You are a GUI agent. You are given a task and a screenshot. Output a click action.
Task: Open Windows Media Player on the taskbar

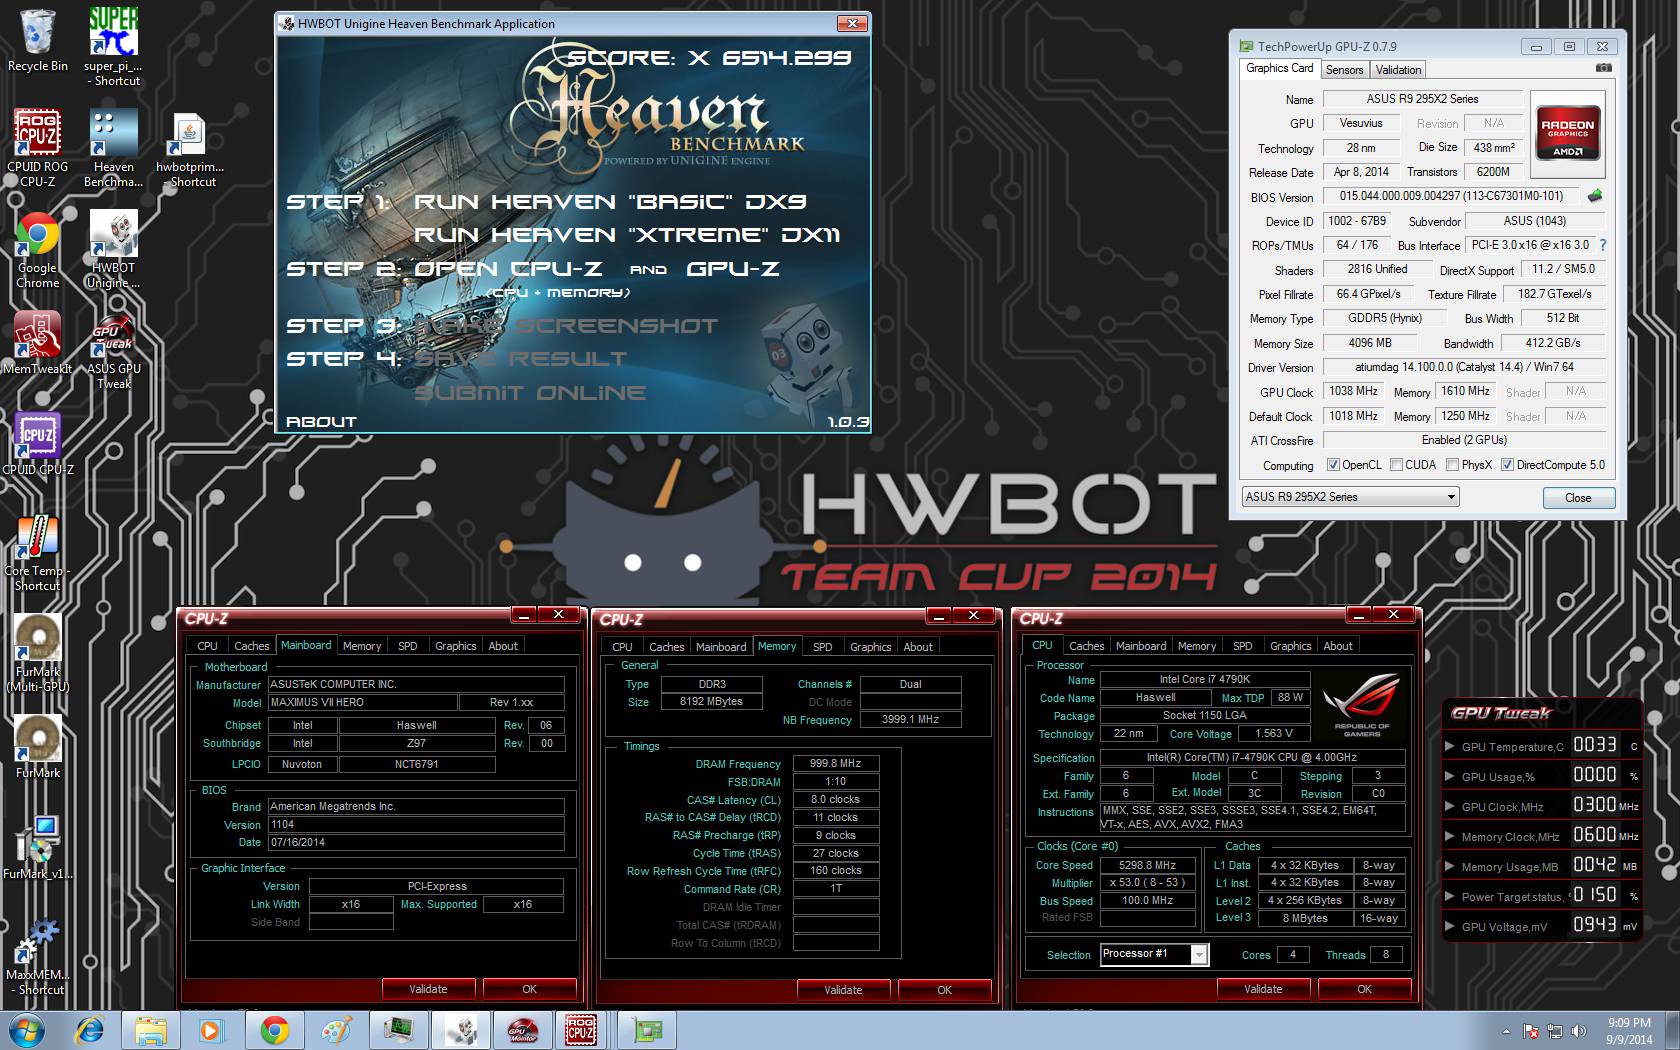(x=212, y=1030)
